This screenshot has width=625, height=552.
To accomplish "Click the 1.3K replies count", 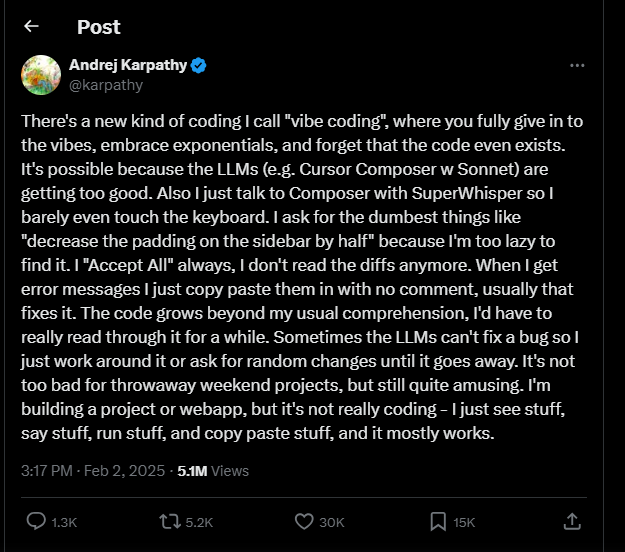I will [63, 522].
